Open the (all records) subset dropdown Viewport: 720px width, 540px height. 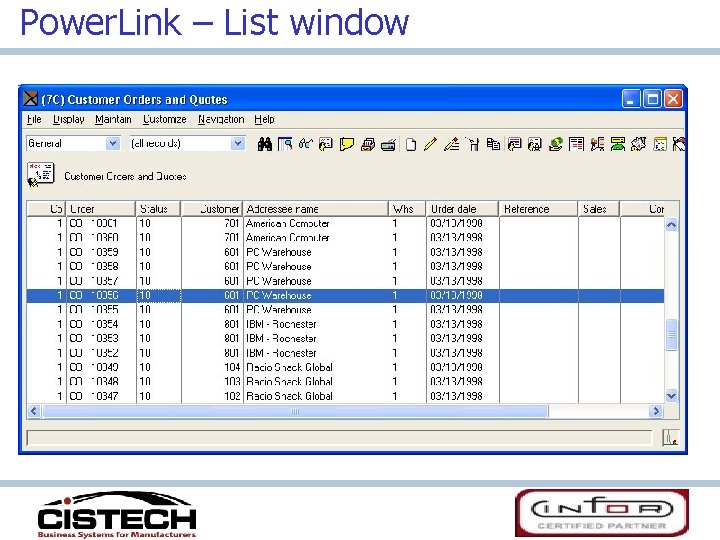point(237,144)
